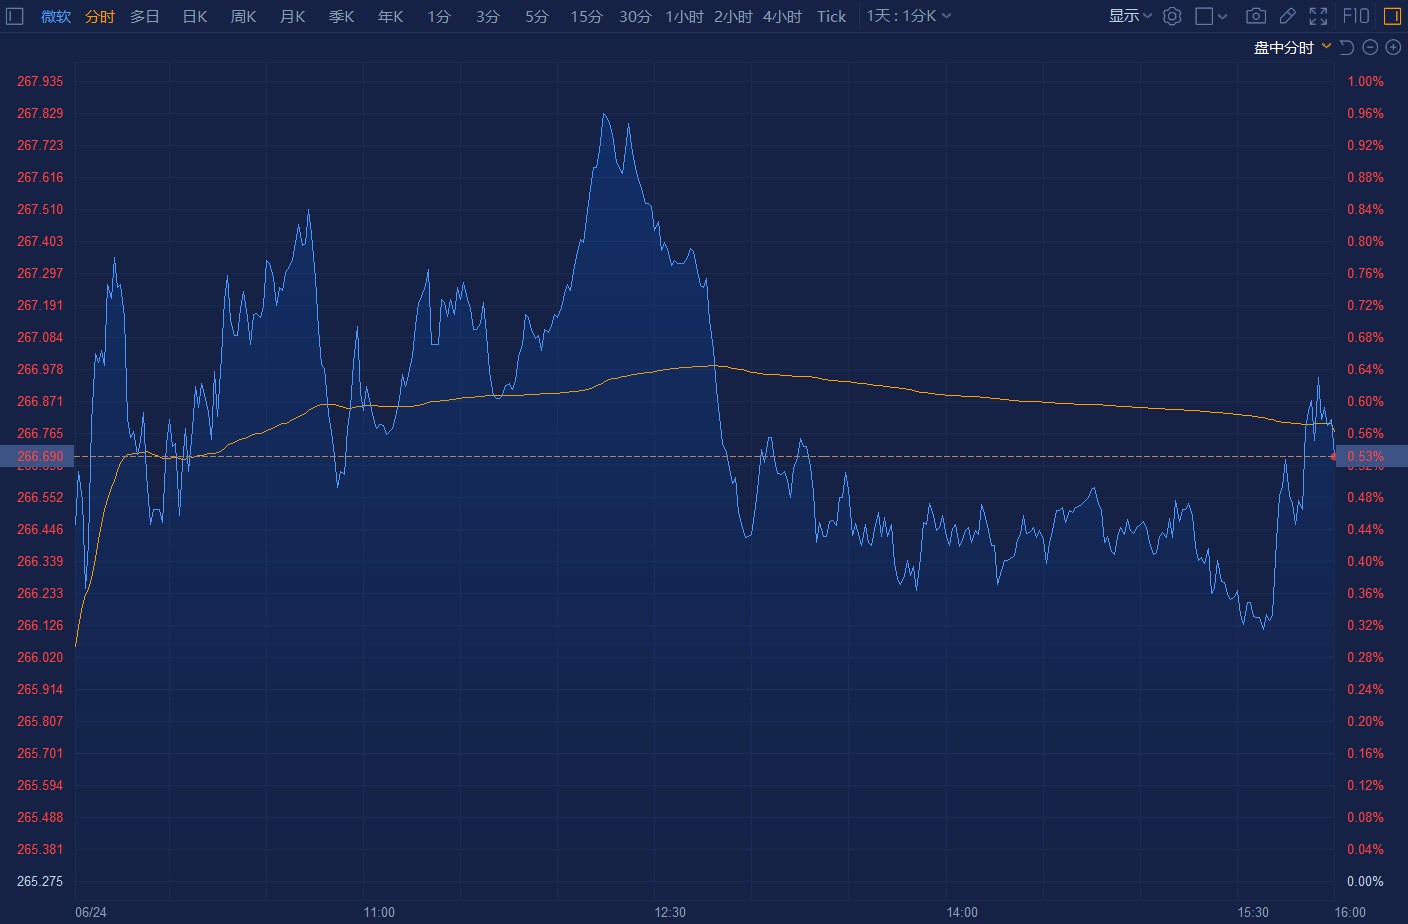Open the 显示 display dropdown

tap(1130, 16)
